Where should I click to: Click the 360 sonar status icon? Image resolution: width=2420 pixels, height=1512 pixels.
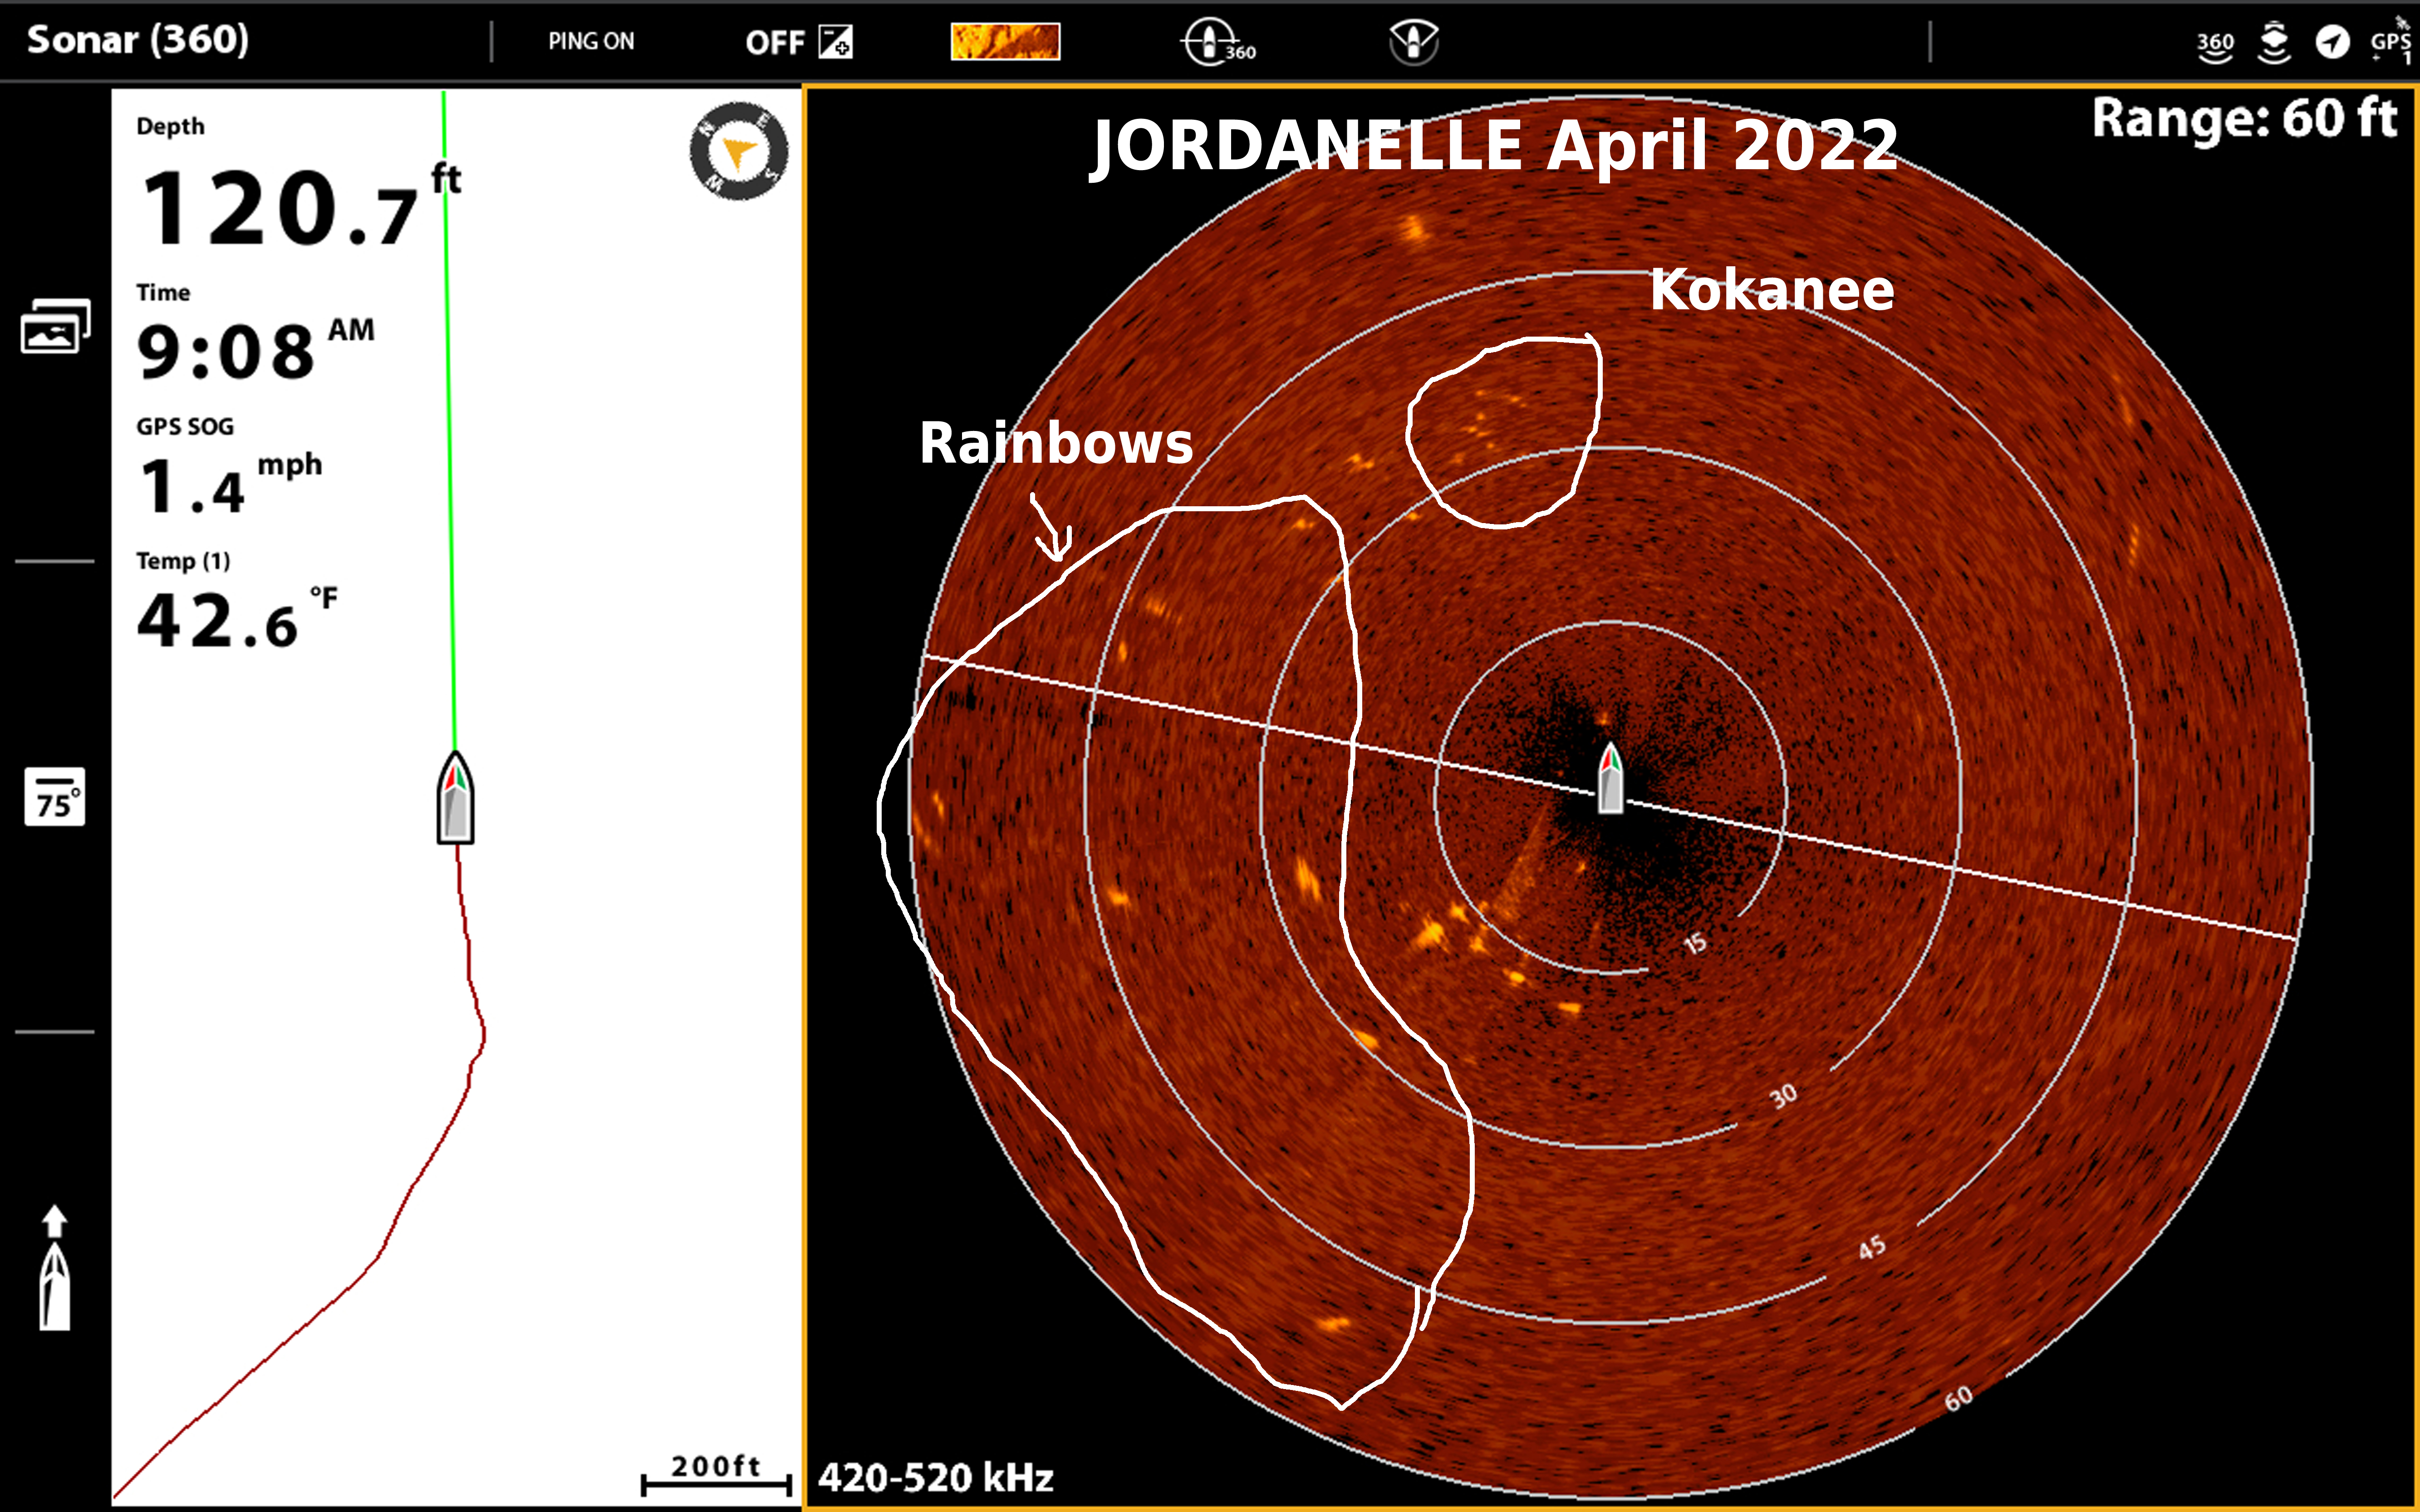[2215, 45]
